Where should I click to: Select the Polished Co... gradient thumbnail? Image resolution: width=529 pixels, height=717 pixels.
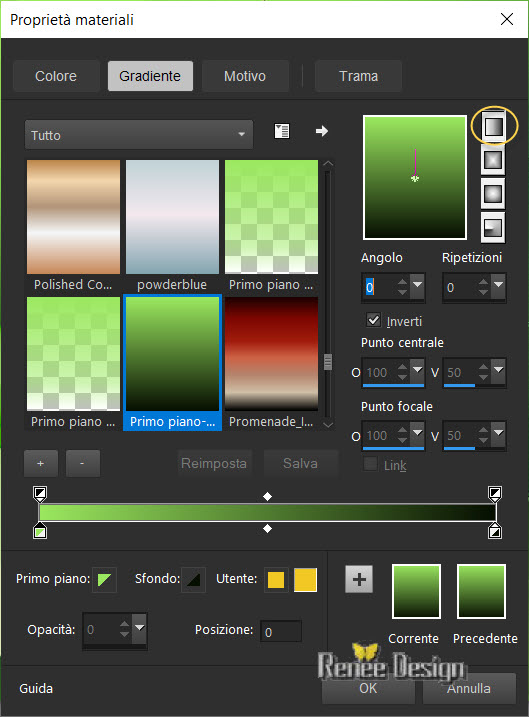(73, 217)
